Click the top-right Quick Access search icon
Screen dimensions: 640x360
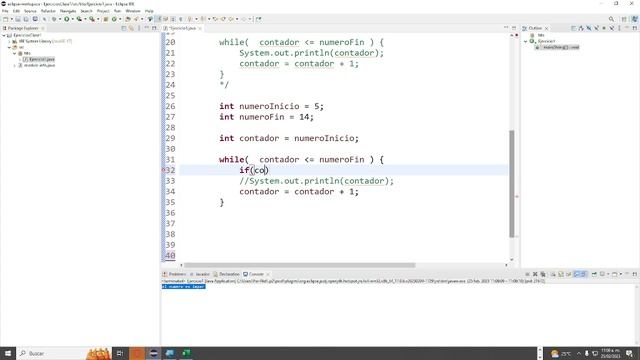(x=611, y=19)
